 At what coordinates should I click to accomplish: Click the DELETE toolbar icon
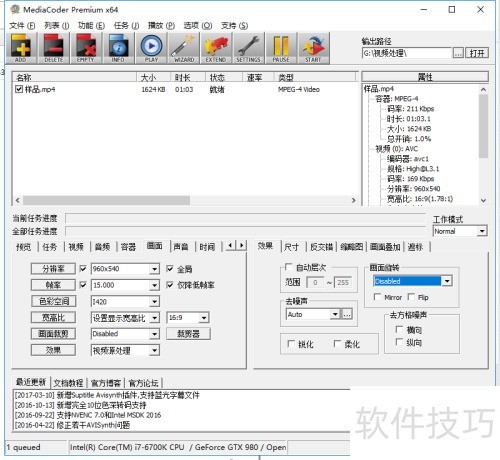[53, 48]
